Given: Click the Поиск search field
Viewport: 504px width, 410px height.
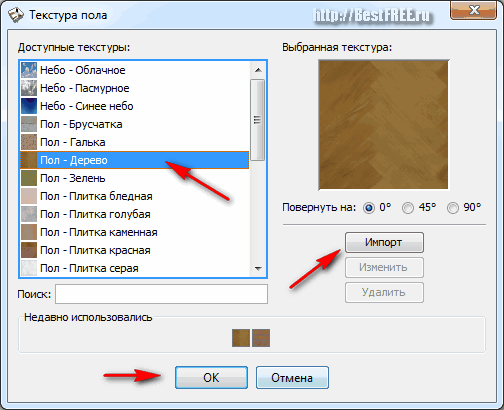Looking at the screenshot, I should tap(161, 294).
